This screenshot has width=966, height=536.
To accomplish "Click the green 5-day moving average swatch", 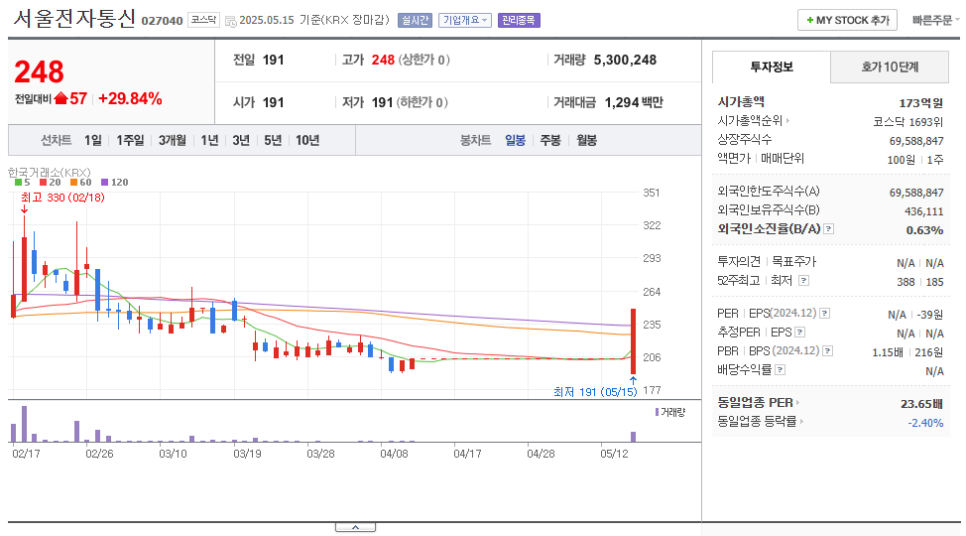I will [18, 182].
